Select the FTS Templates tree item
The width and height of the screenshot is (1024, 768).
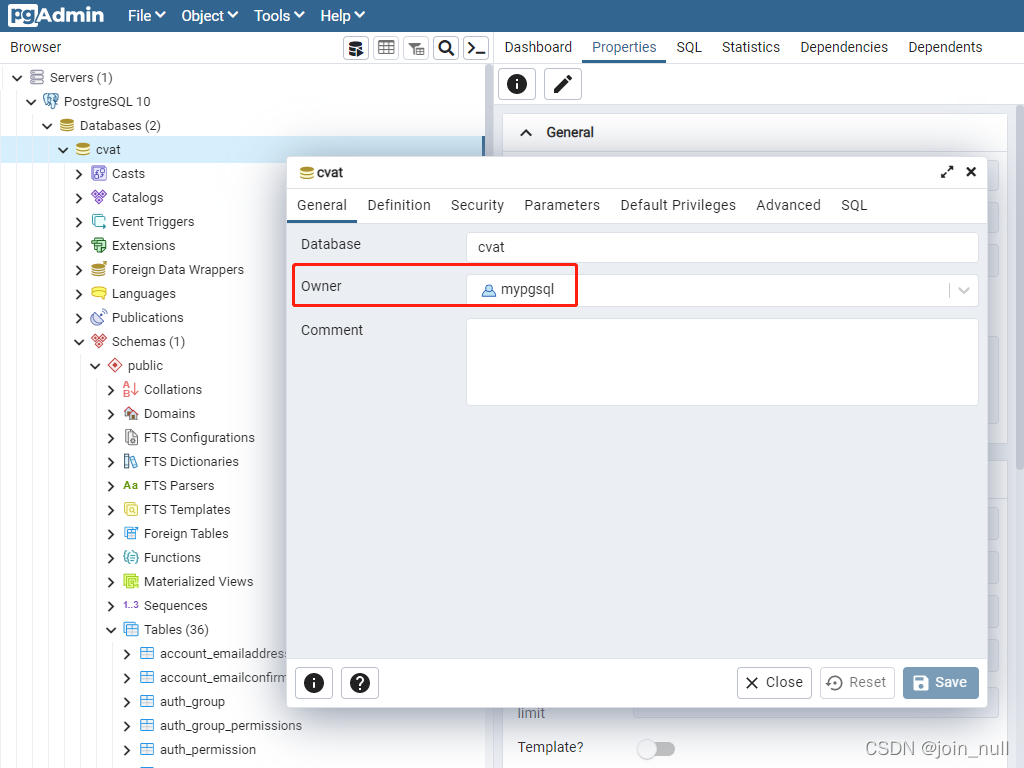187,509
